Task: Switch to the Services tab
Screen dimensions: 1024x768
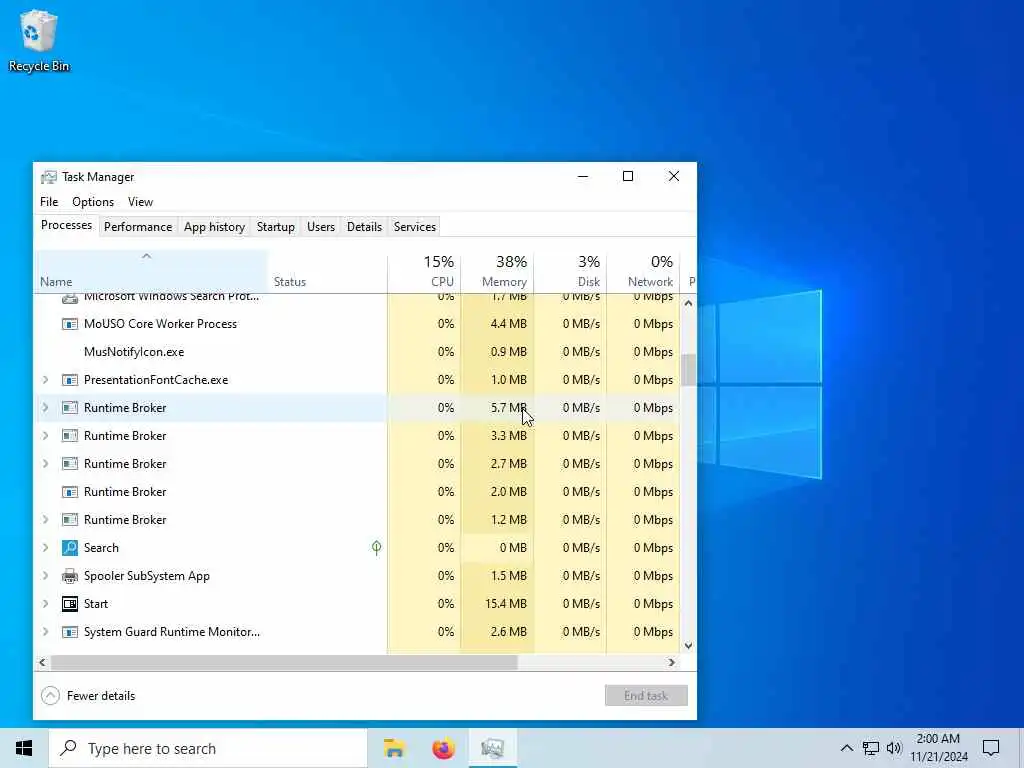Action: tap(415, 227)
